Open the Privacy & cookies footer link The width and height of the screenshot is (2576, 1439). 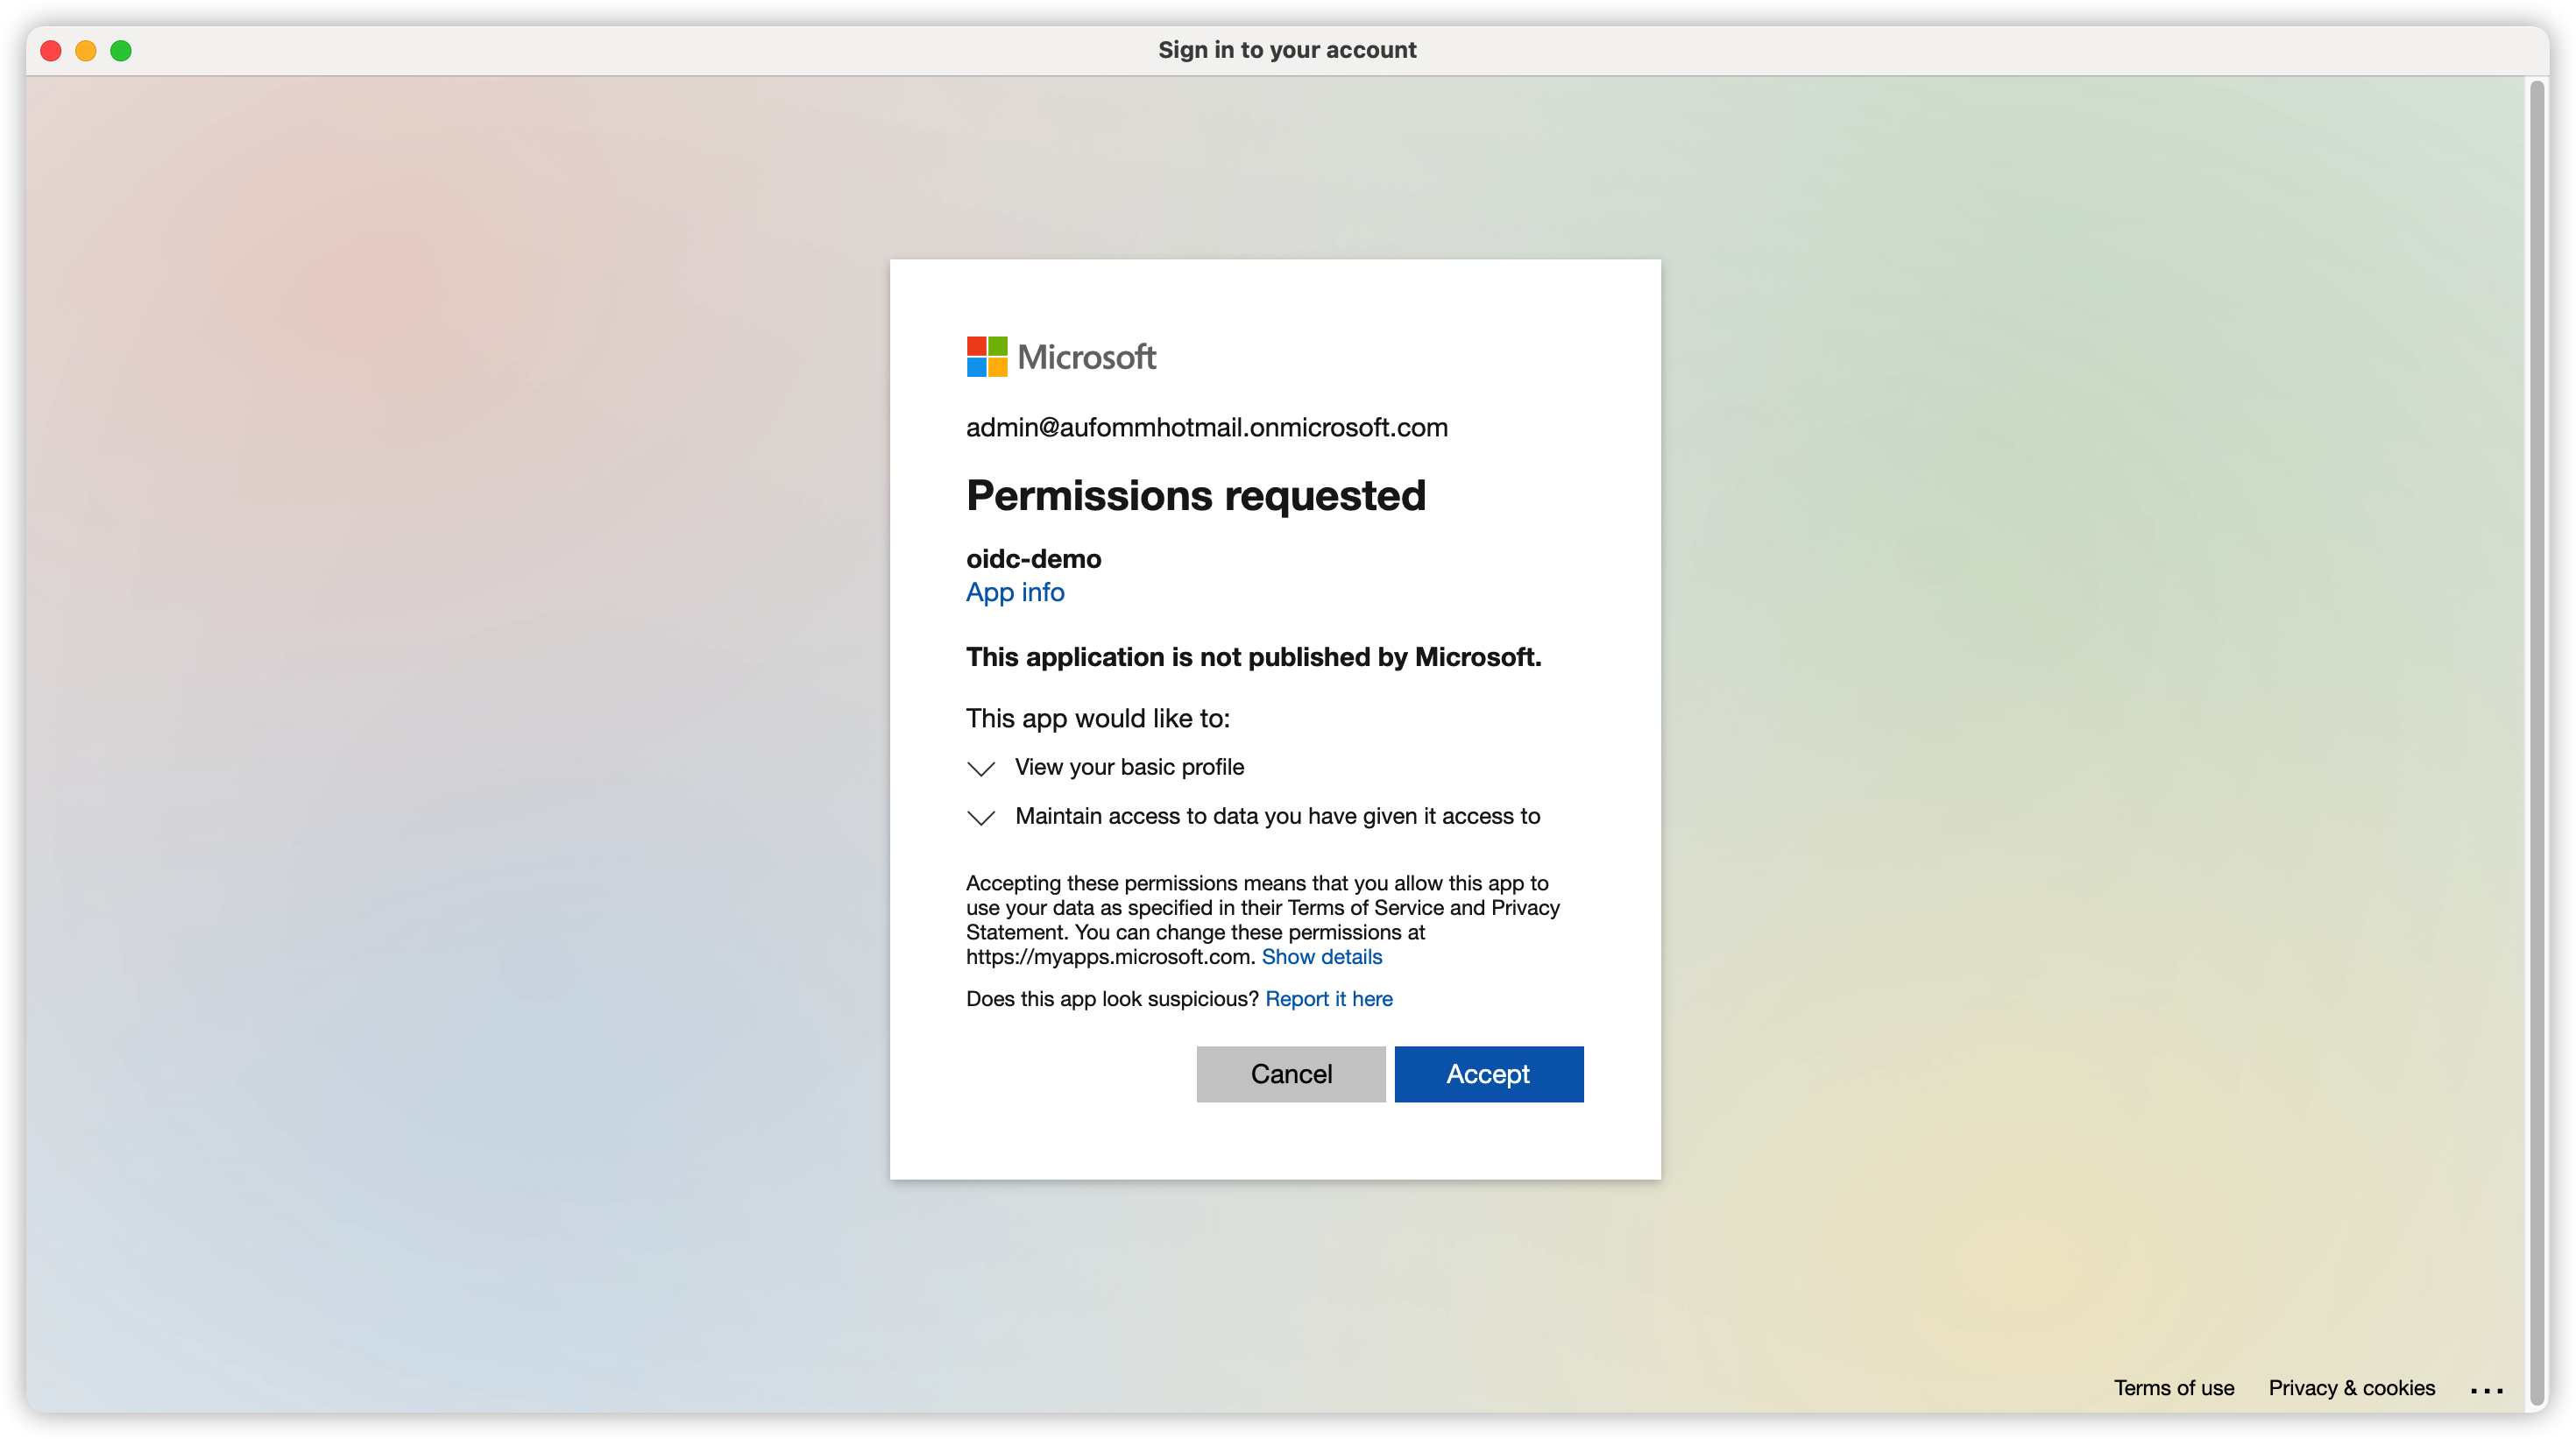pyautogui.click(x=2351, y=1387)
